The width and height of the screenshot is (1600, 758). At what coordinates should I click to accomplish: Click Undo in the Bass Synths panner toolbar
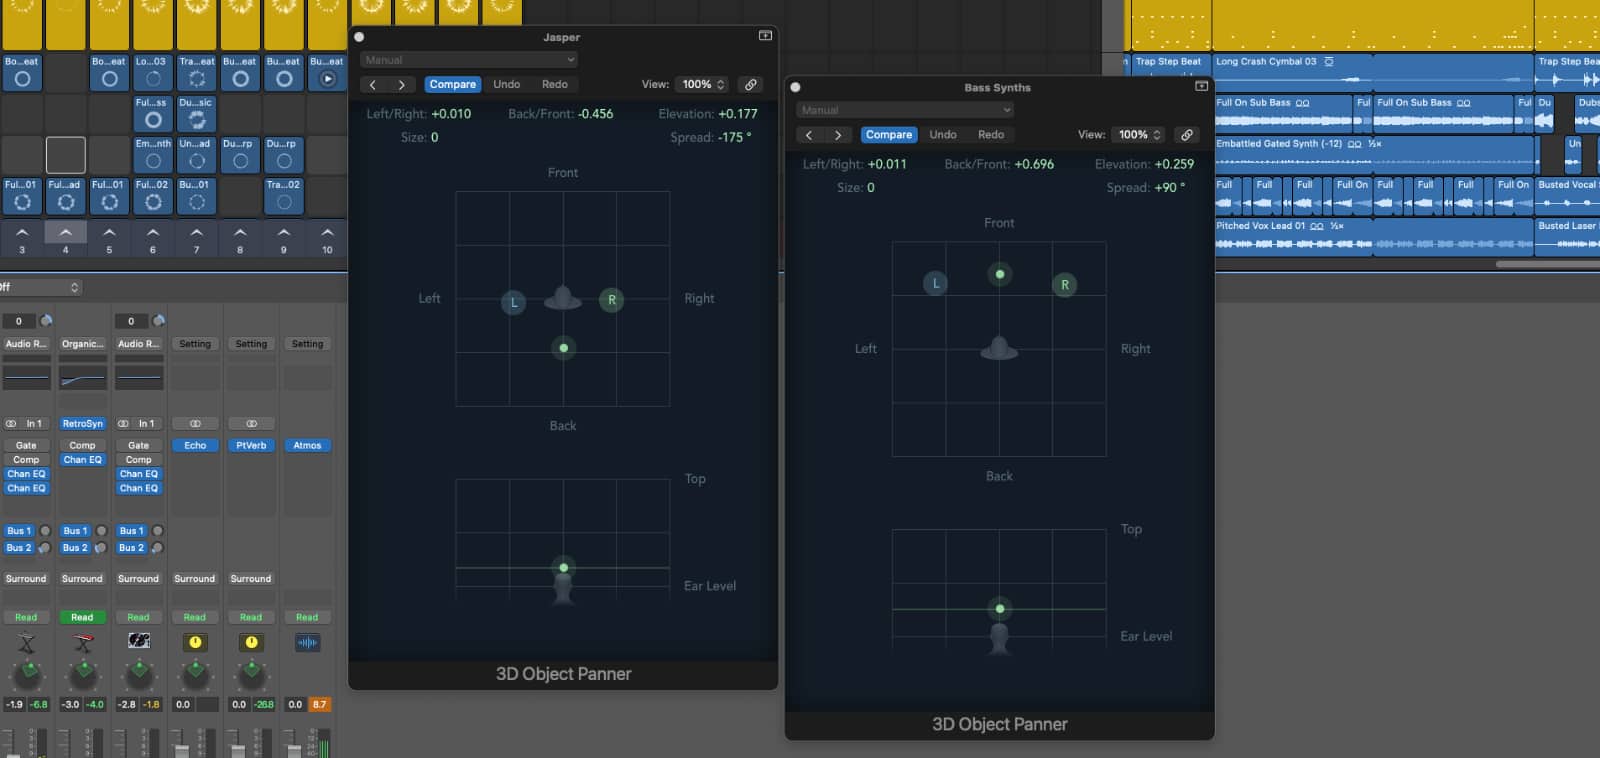943,135
